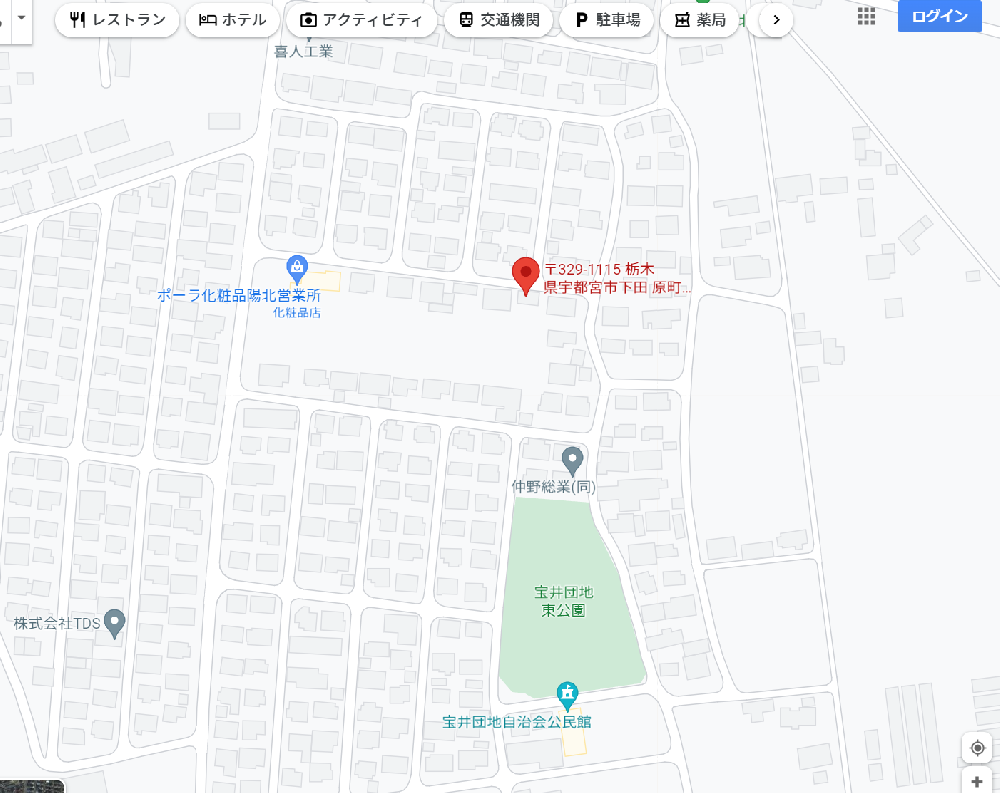Zoom in with the plus button
Image resolution: width=1000 pixels, height=793 pixels.
click(977, 782)
